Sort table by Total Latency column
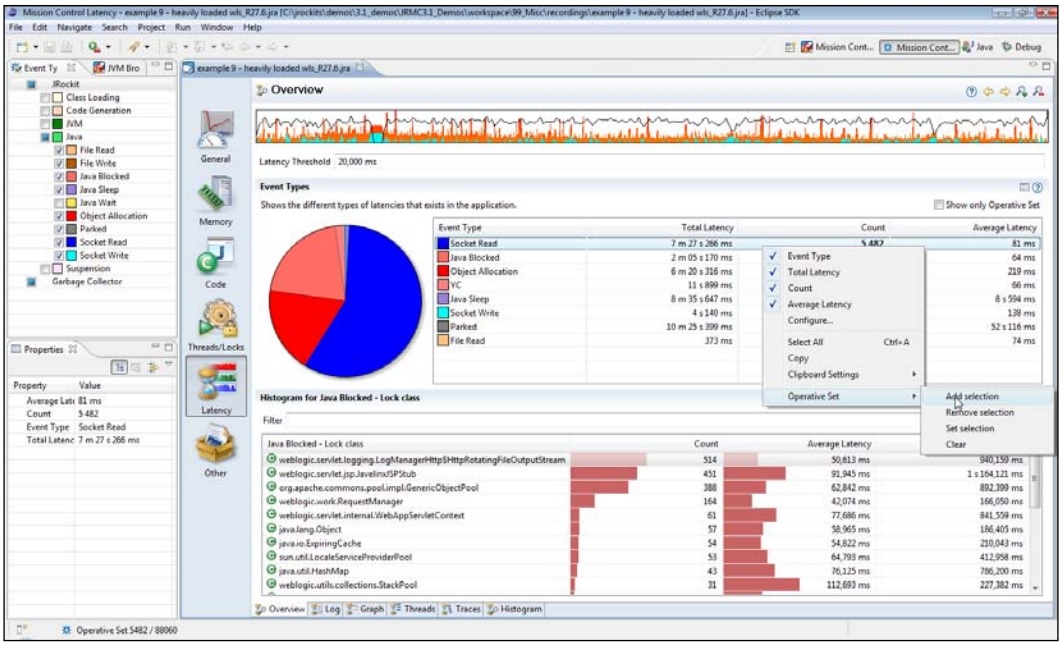This screenshot has width=1062, height=645. click(707, 228)
